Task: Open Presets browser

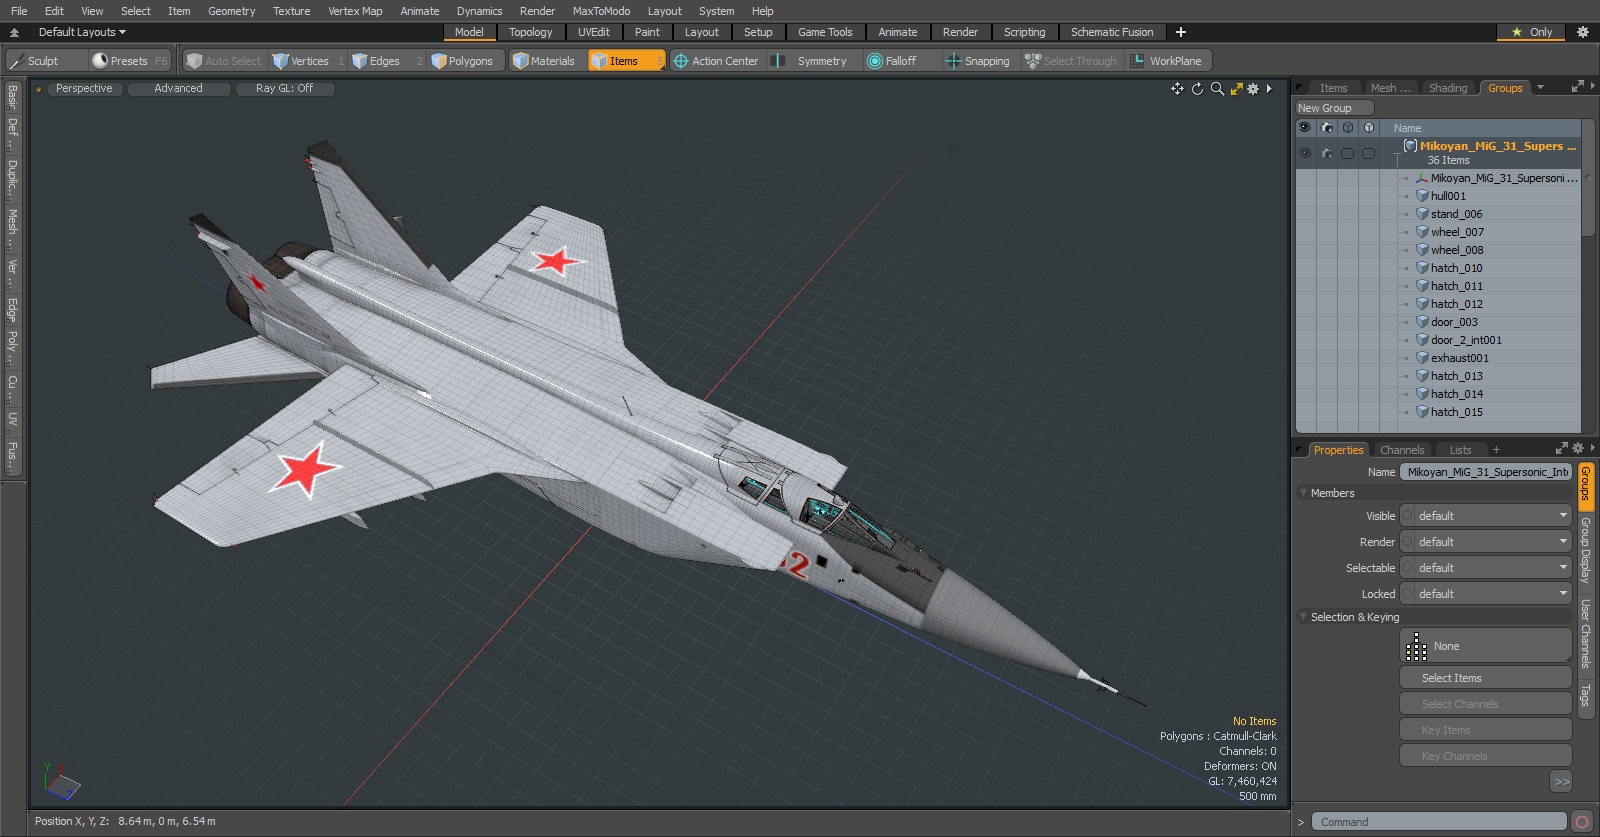Action: pos(130,61)
